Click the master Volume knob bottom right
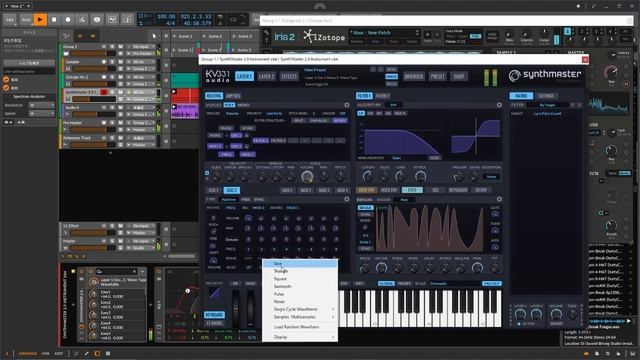Screen dimensions: 640x360 coord(556,314)
